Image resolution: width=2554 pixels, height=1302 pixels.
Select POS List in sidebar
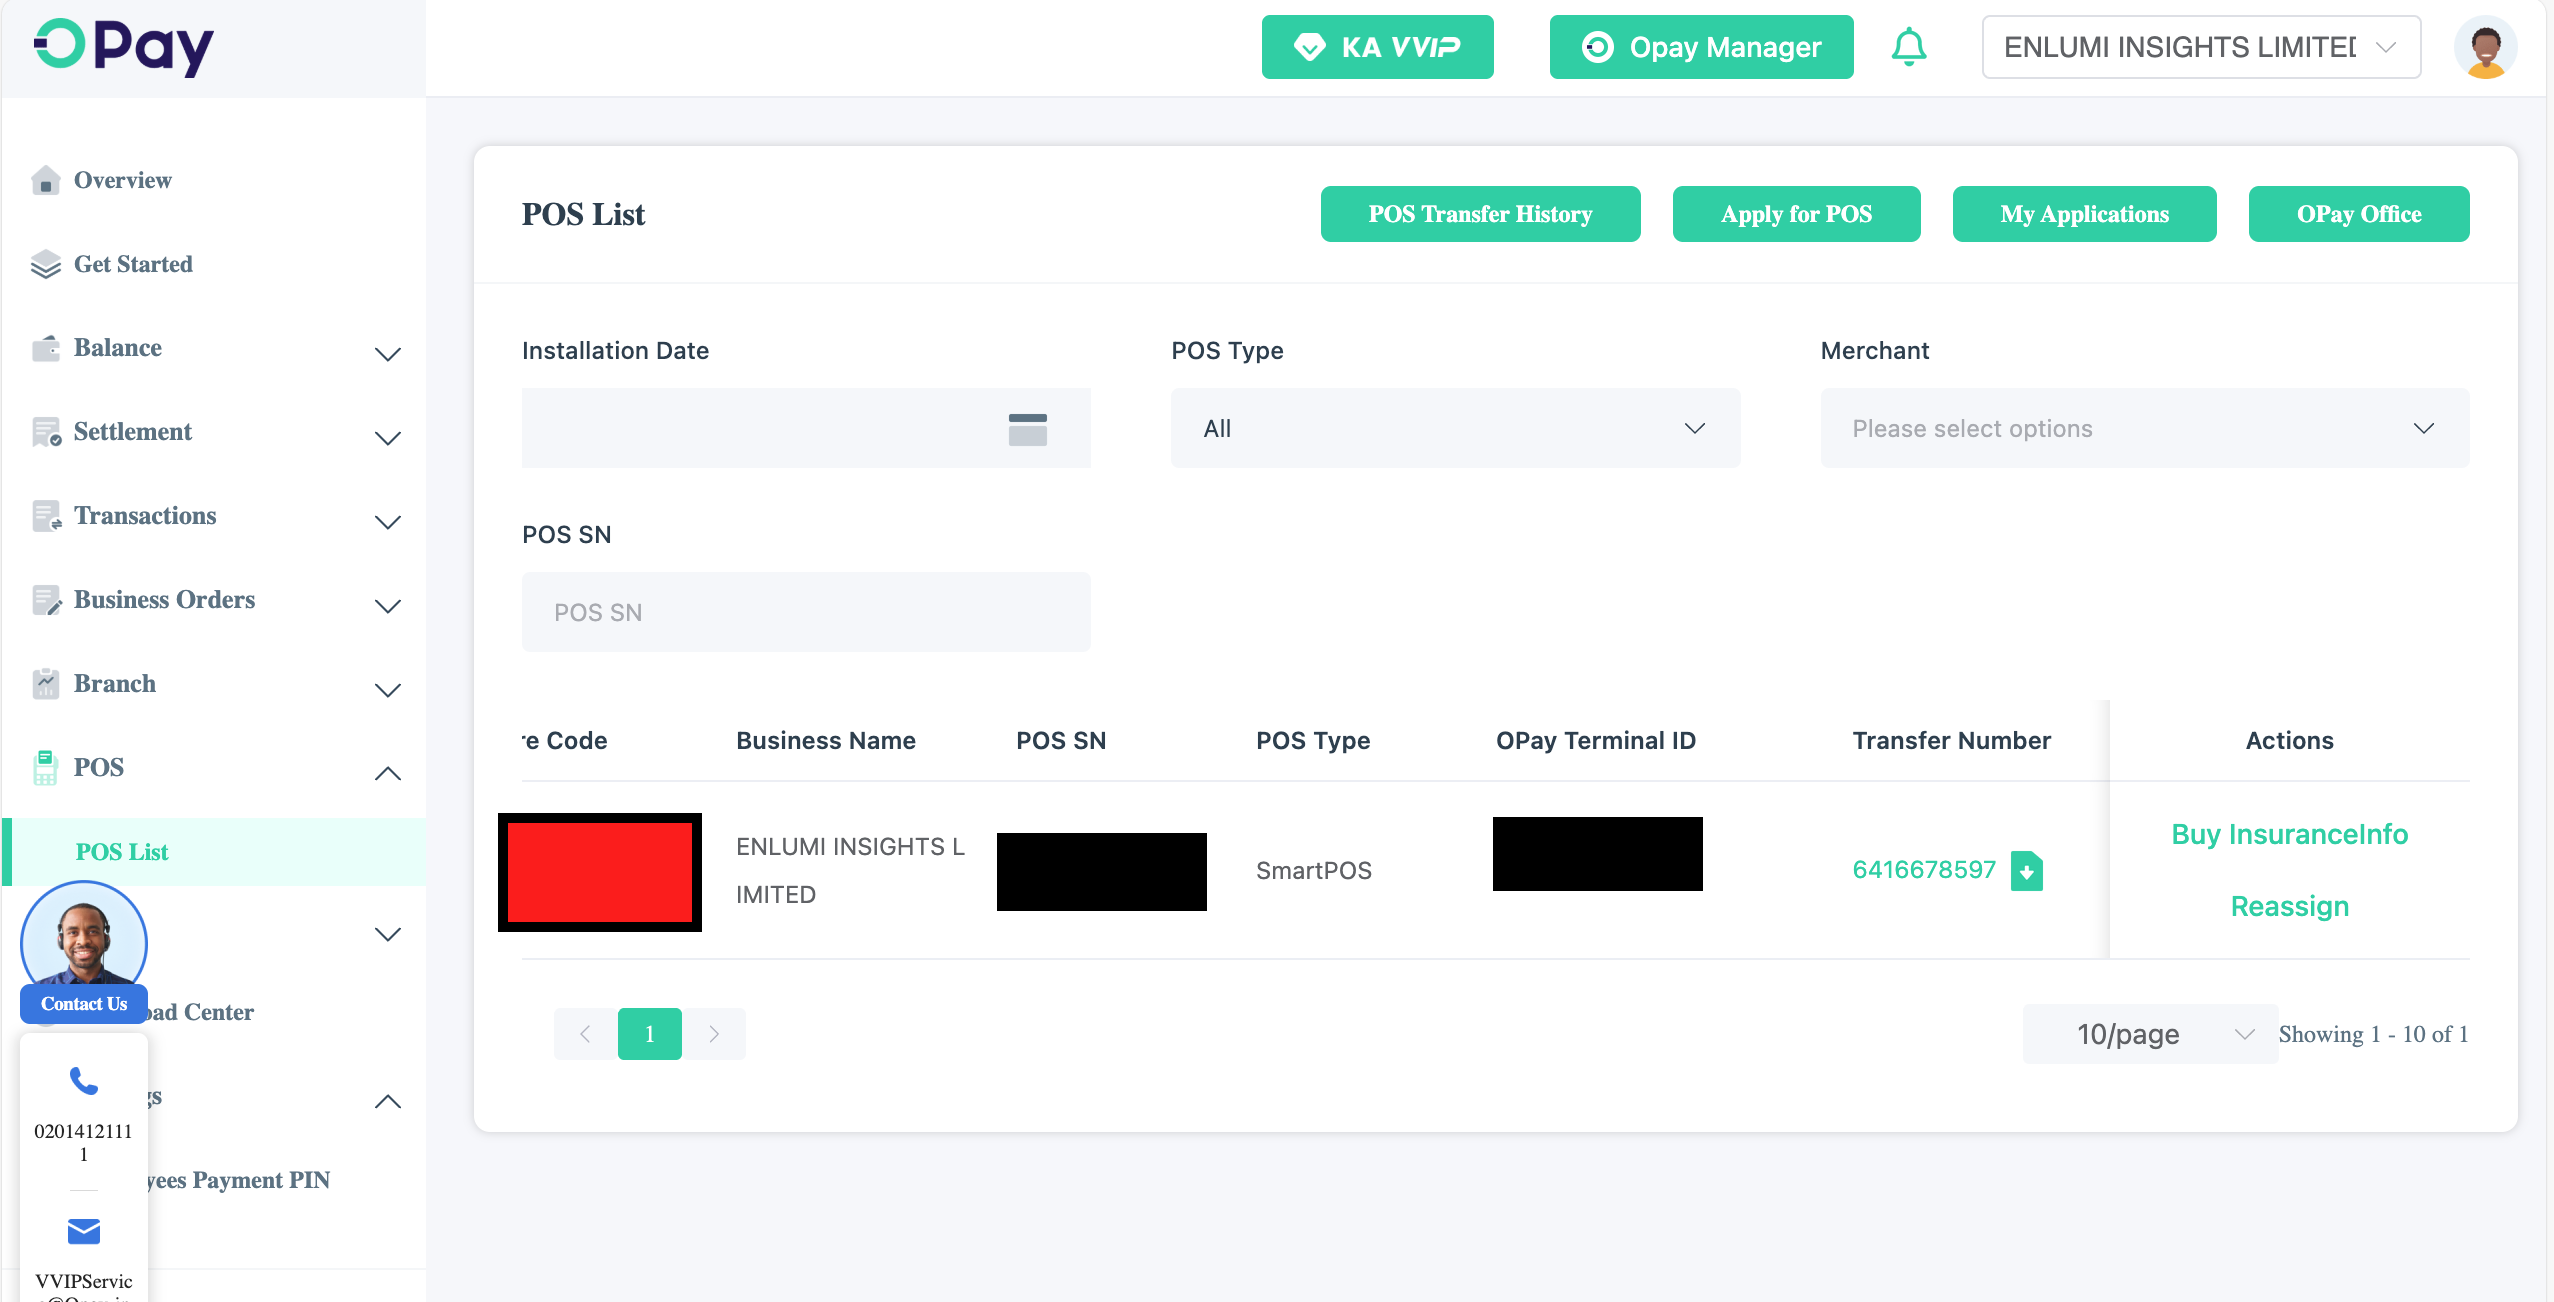point(122,852)
